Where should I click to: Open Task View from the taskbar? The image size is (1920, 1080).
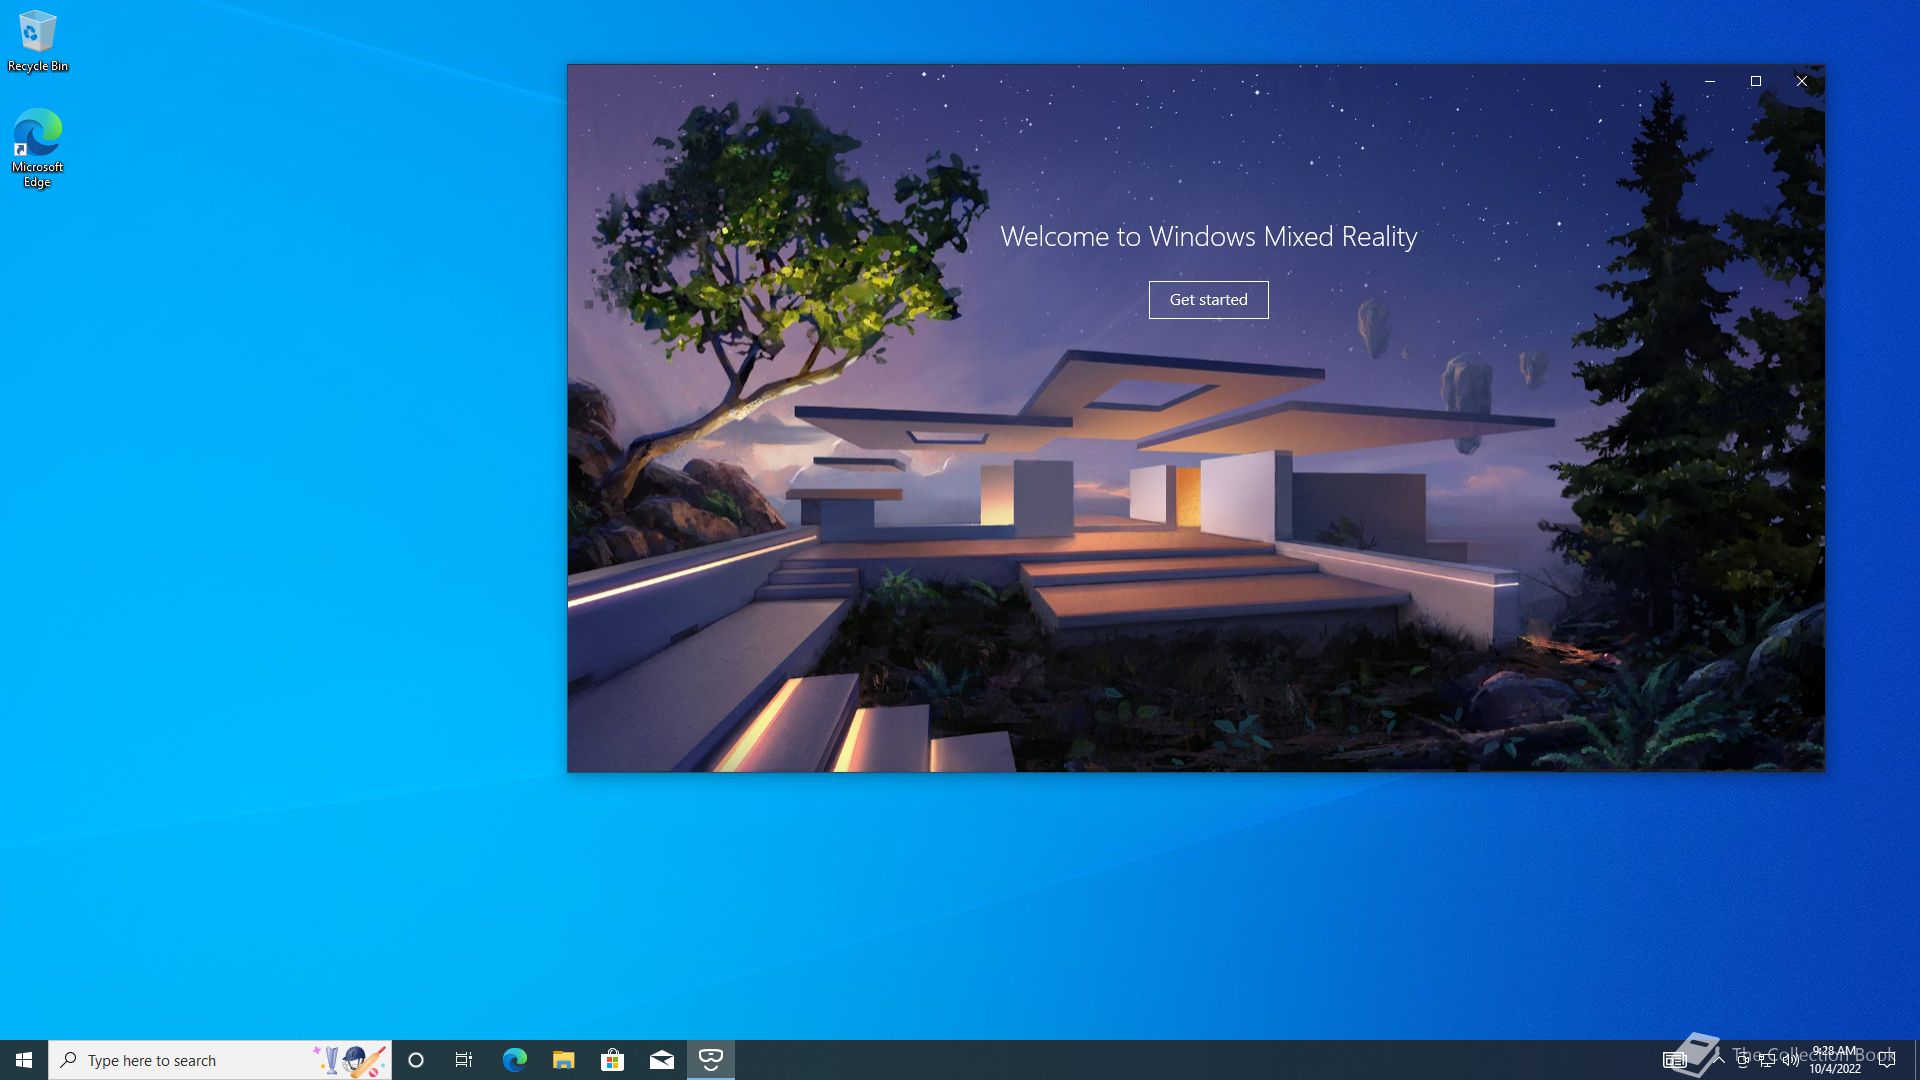pyautogui.click(x=464, y=1060)
